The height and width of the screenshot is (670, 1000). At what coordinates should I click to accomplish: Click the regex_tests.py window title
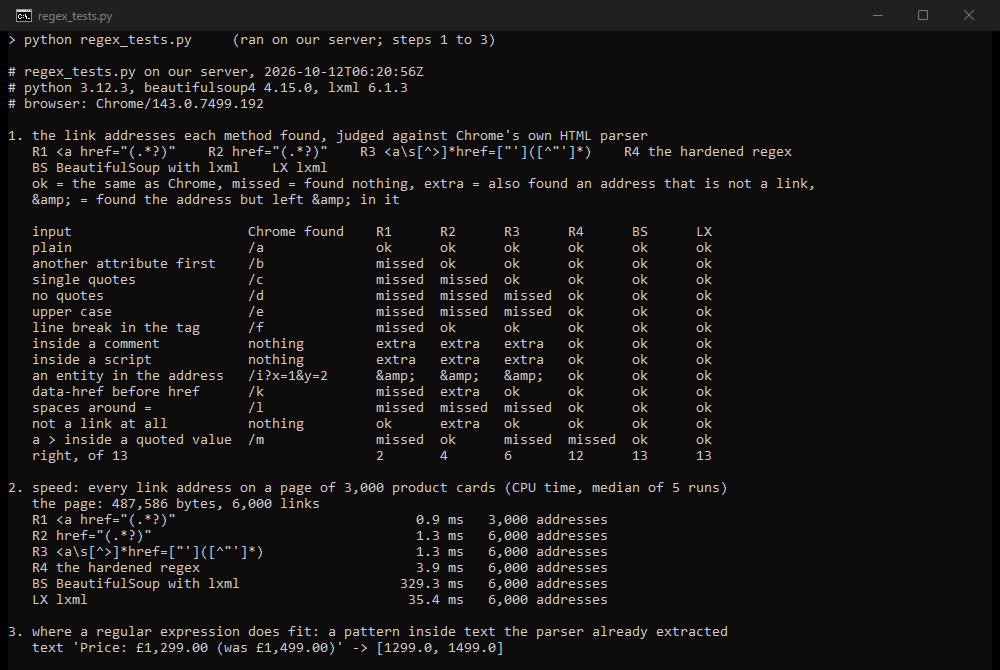point(75,16)
